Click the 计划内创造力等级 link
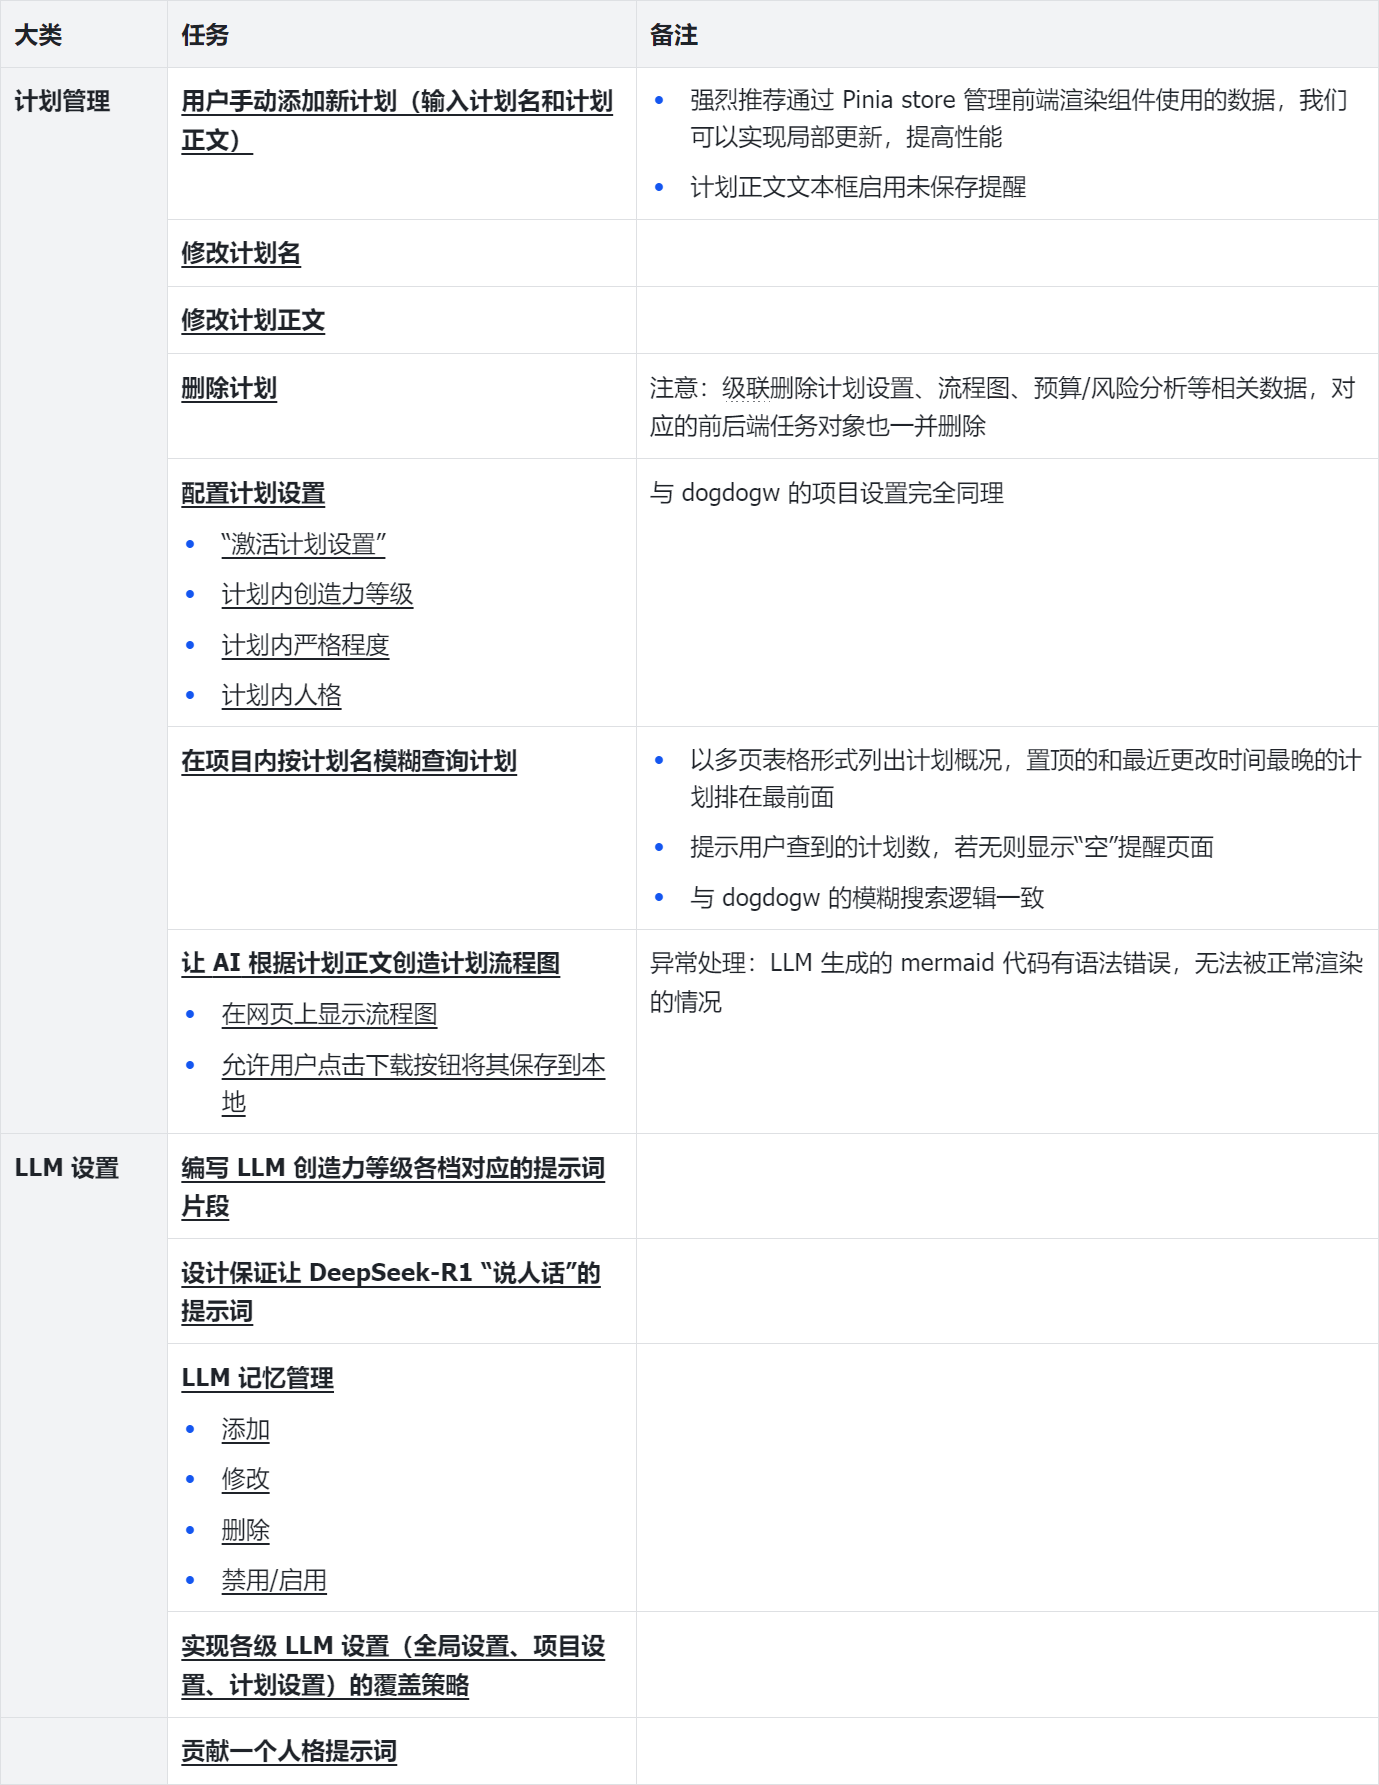1379x1785 pixels. tap(317, 595)
